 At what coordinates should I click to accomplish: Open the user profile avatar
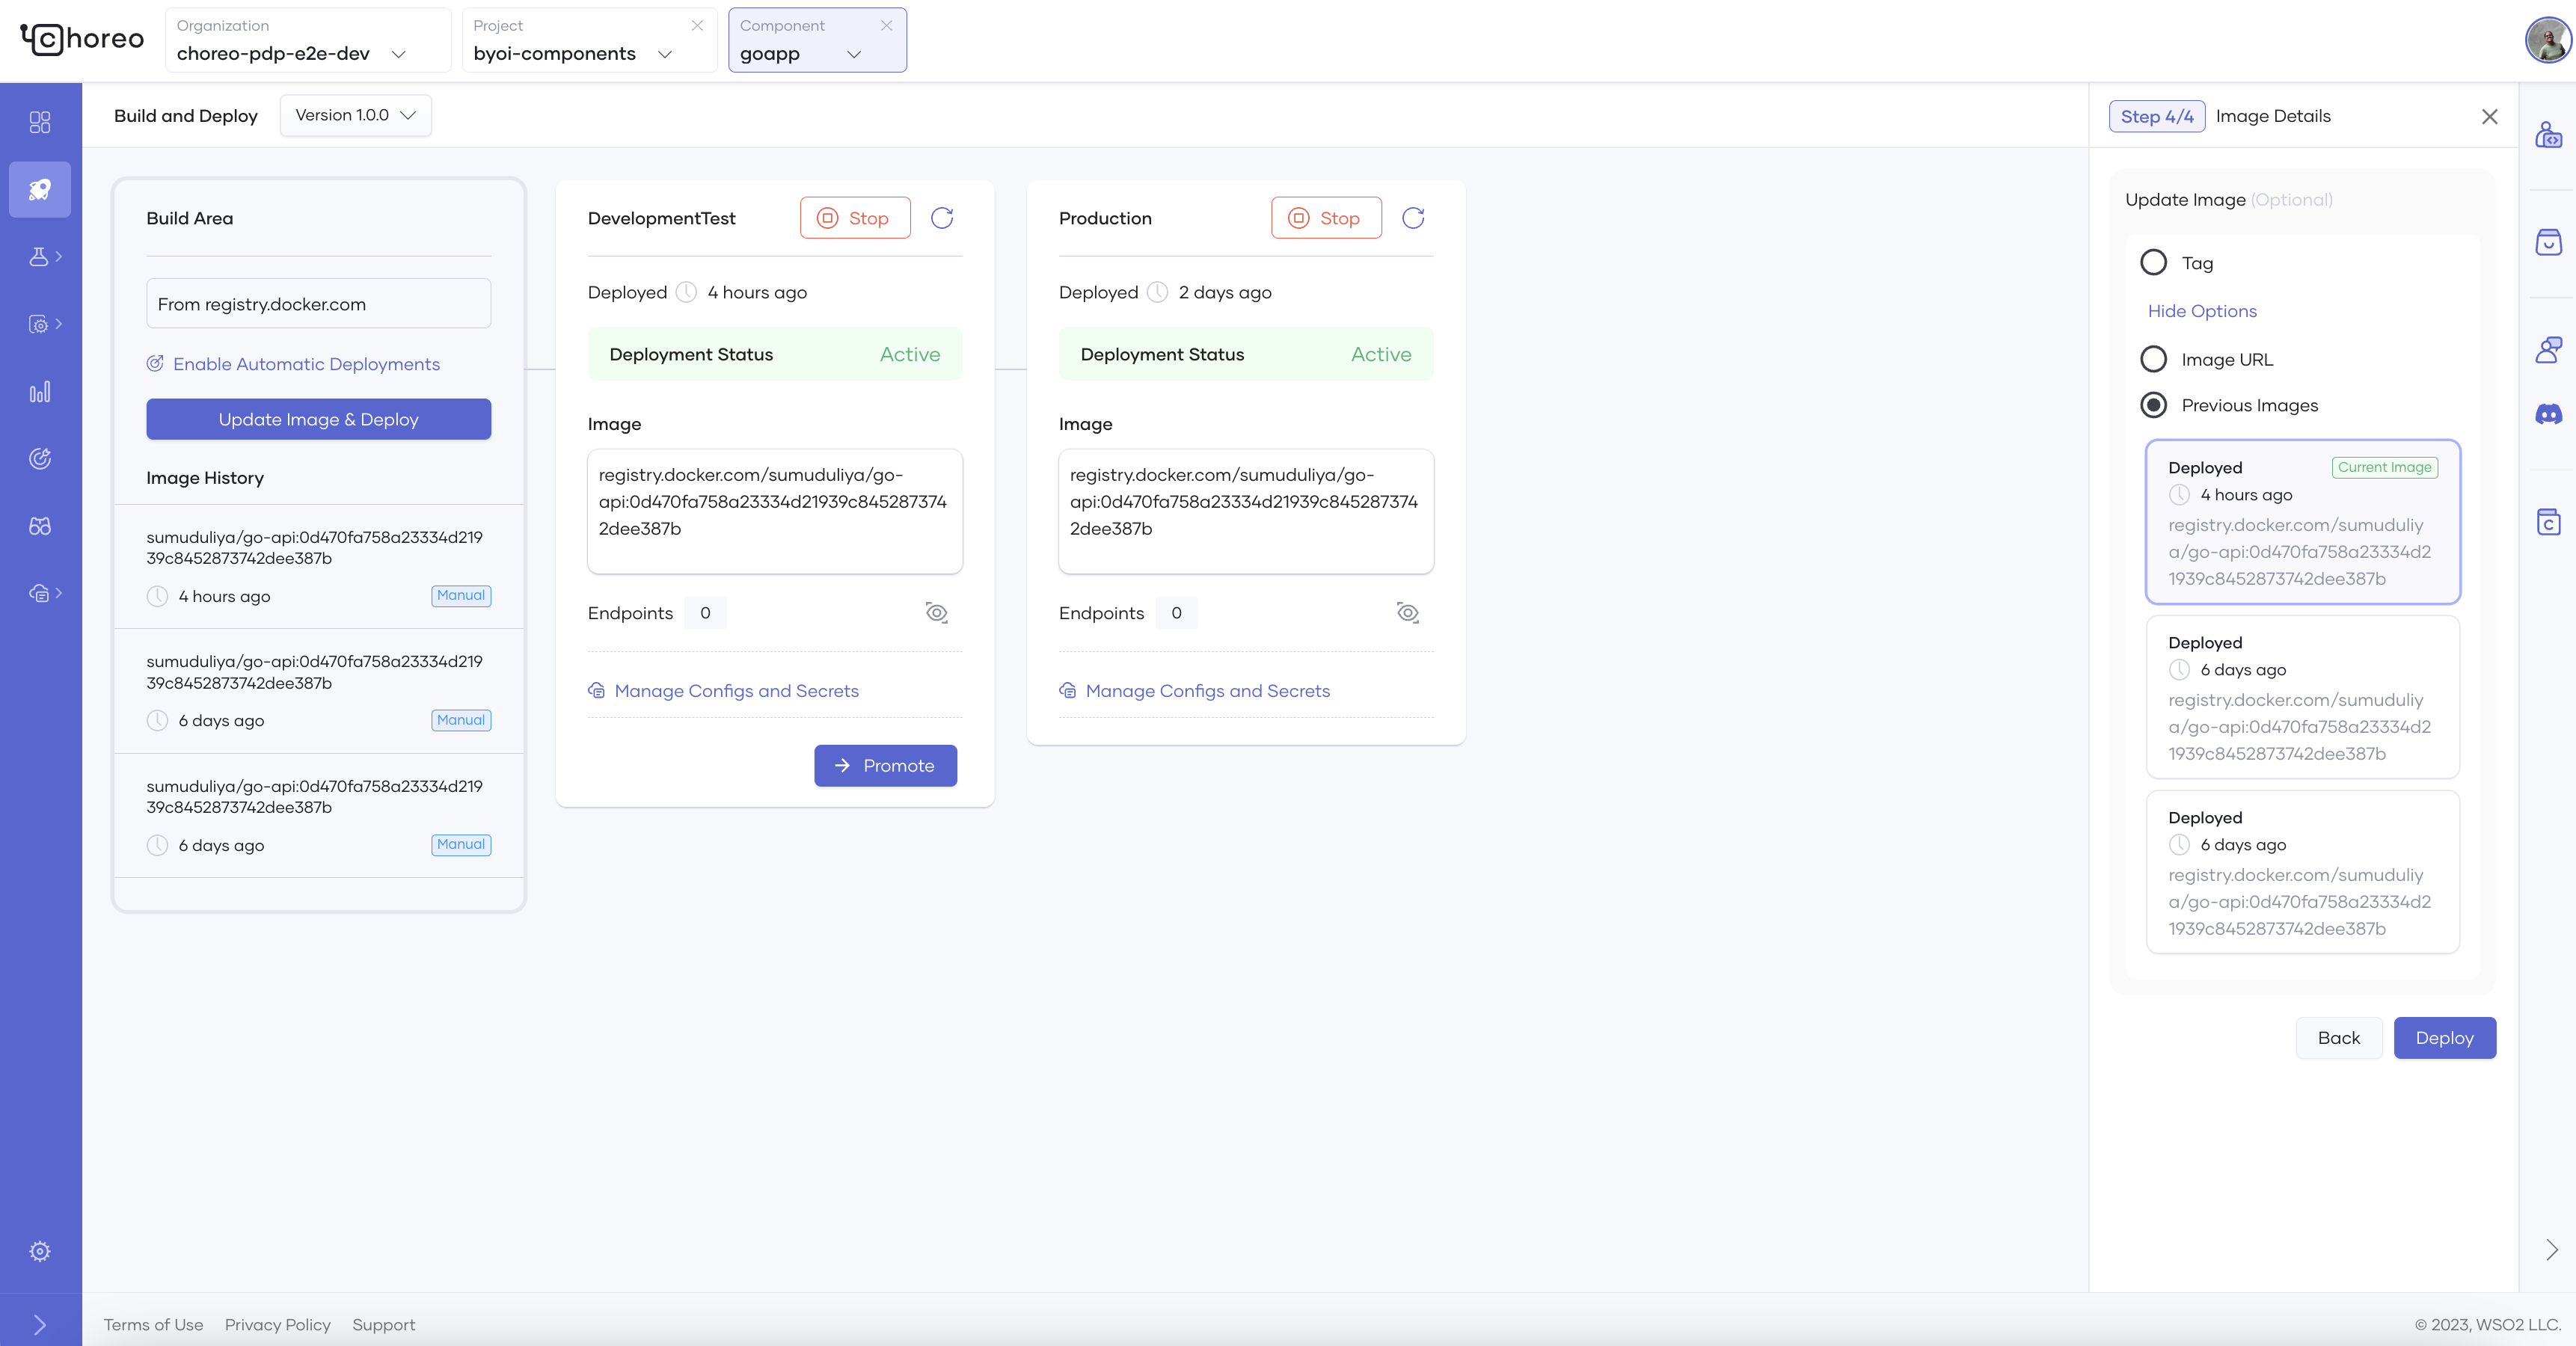pyautogui.click(x=2547, y=40)
